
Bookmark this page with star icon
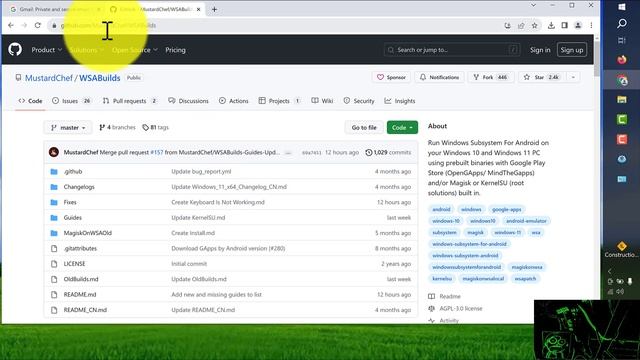pos(534,25)
